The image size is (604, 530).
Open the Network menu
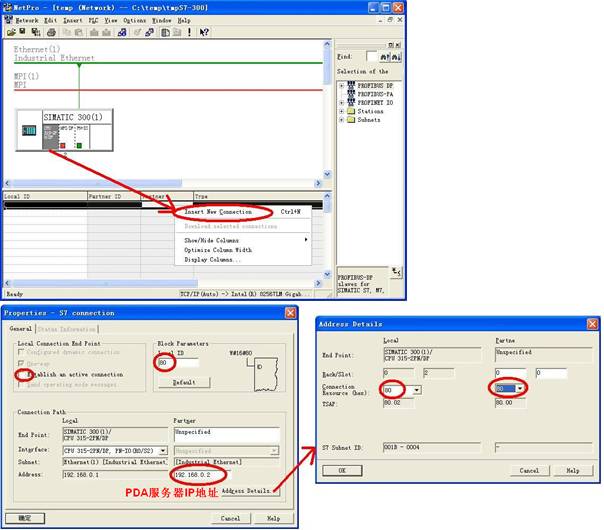(27, 20)
